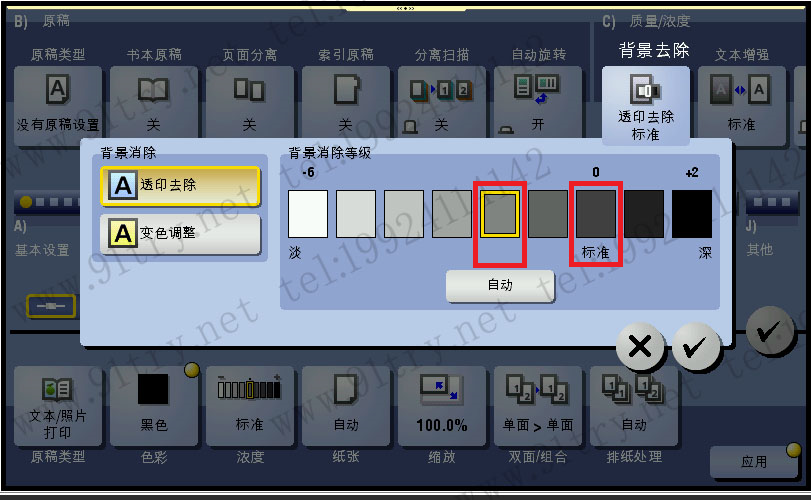The image size is (811, 500).
Task: Toggle 自动旋转 auto rotate setting
Action: [x=538, y=102]
